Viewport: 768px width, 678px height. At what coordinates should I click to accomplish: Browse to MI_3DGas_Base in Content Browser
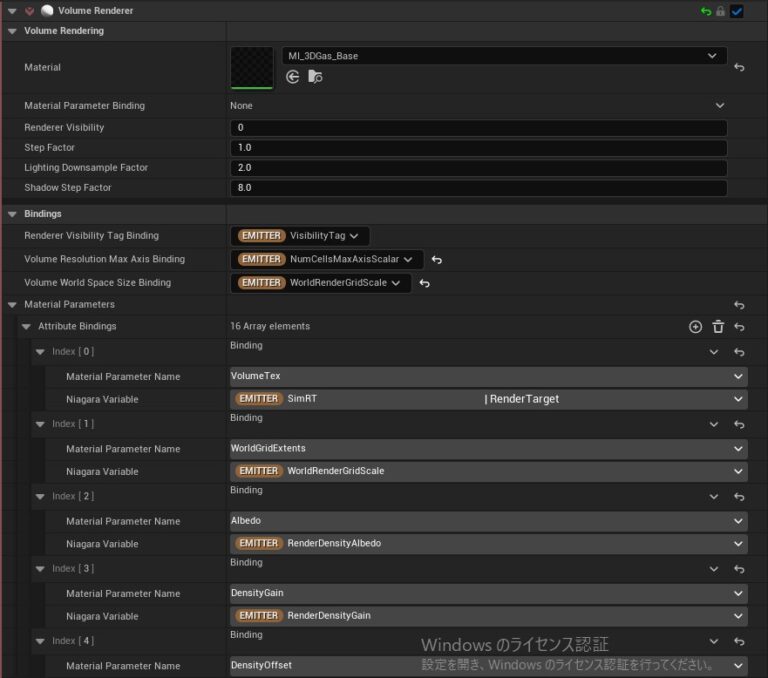click(315, 76)
